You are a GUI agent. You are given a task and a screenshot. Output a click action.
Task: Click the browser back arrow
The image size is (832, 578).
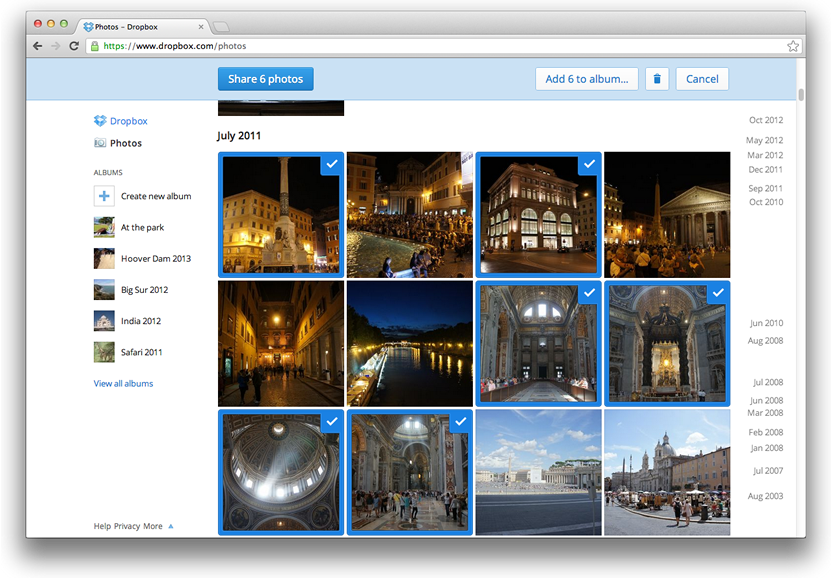[x=38, y=46]
